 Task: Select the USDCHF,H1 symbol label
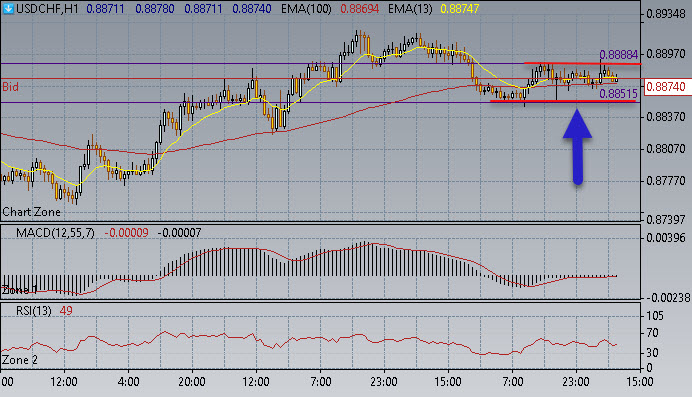pos(47,8)
